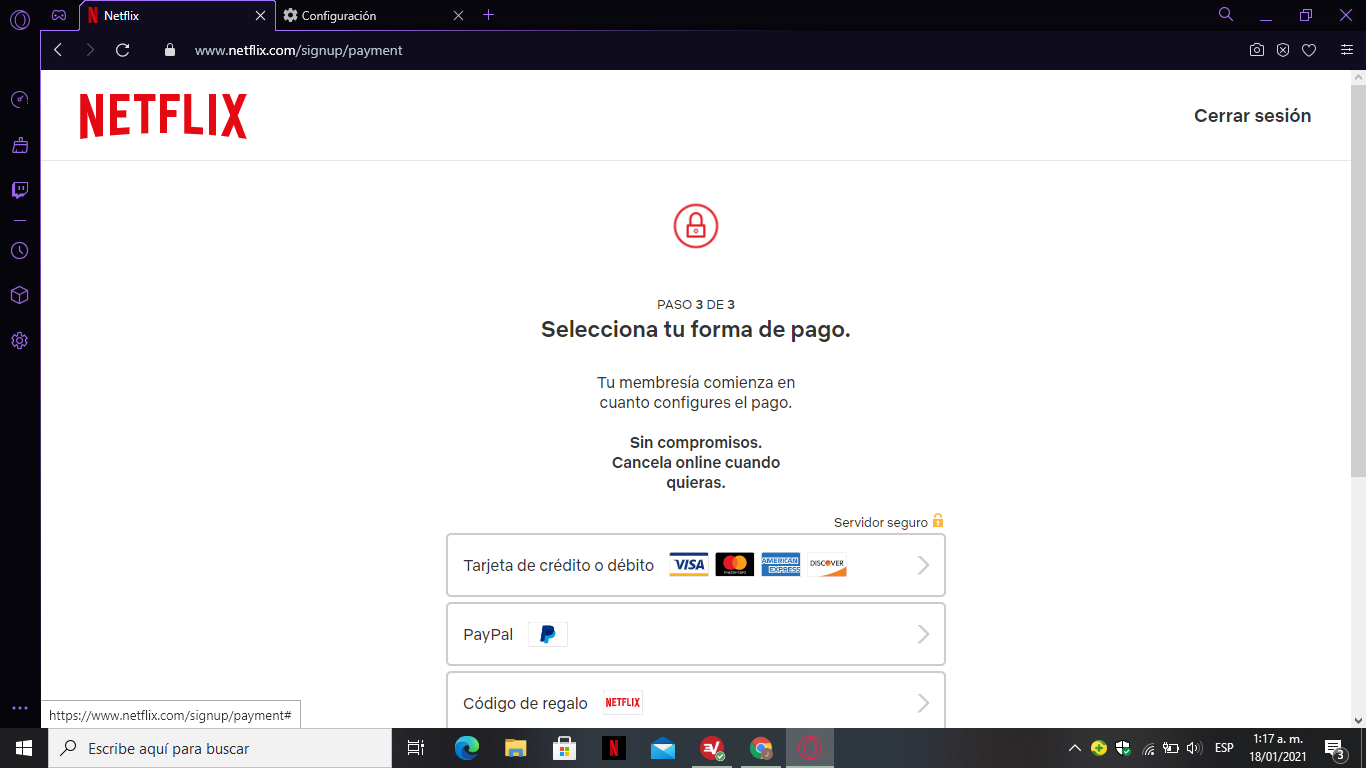This screenshot has height=768, width=1366.
Task: Click the volume speaker tray icon
Action: 1193,748
